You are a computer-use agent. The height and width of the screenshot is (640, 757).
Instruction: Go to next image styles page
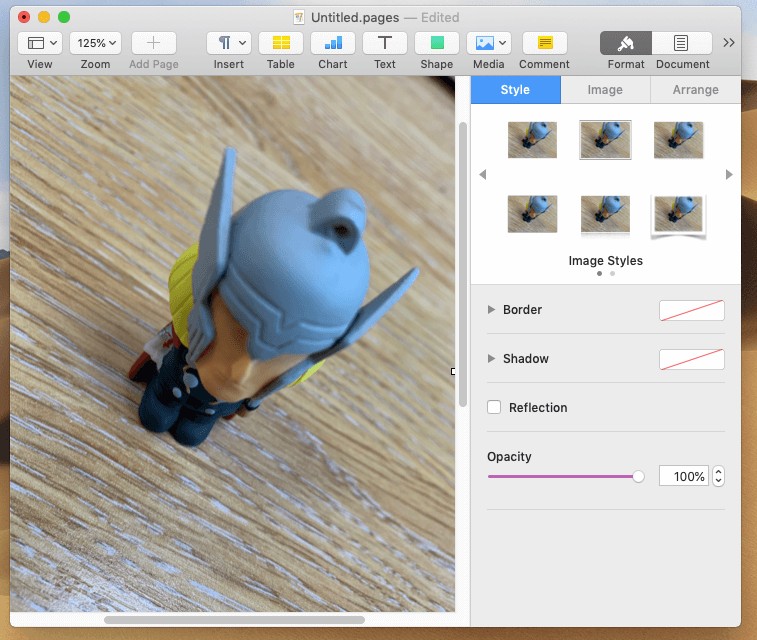point(729,175)
